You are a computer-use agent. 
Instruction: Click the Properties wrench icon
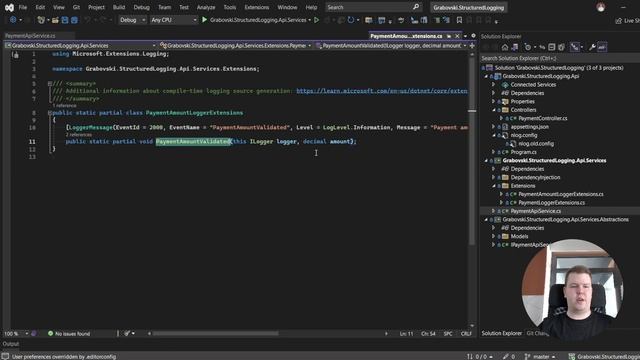coord(592,47)
